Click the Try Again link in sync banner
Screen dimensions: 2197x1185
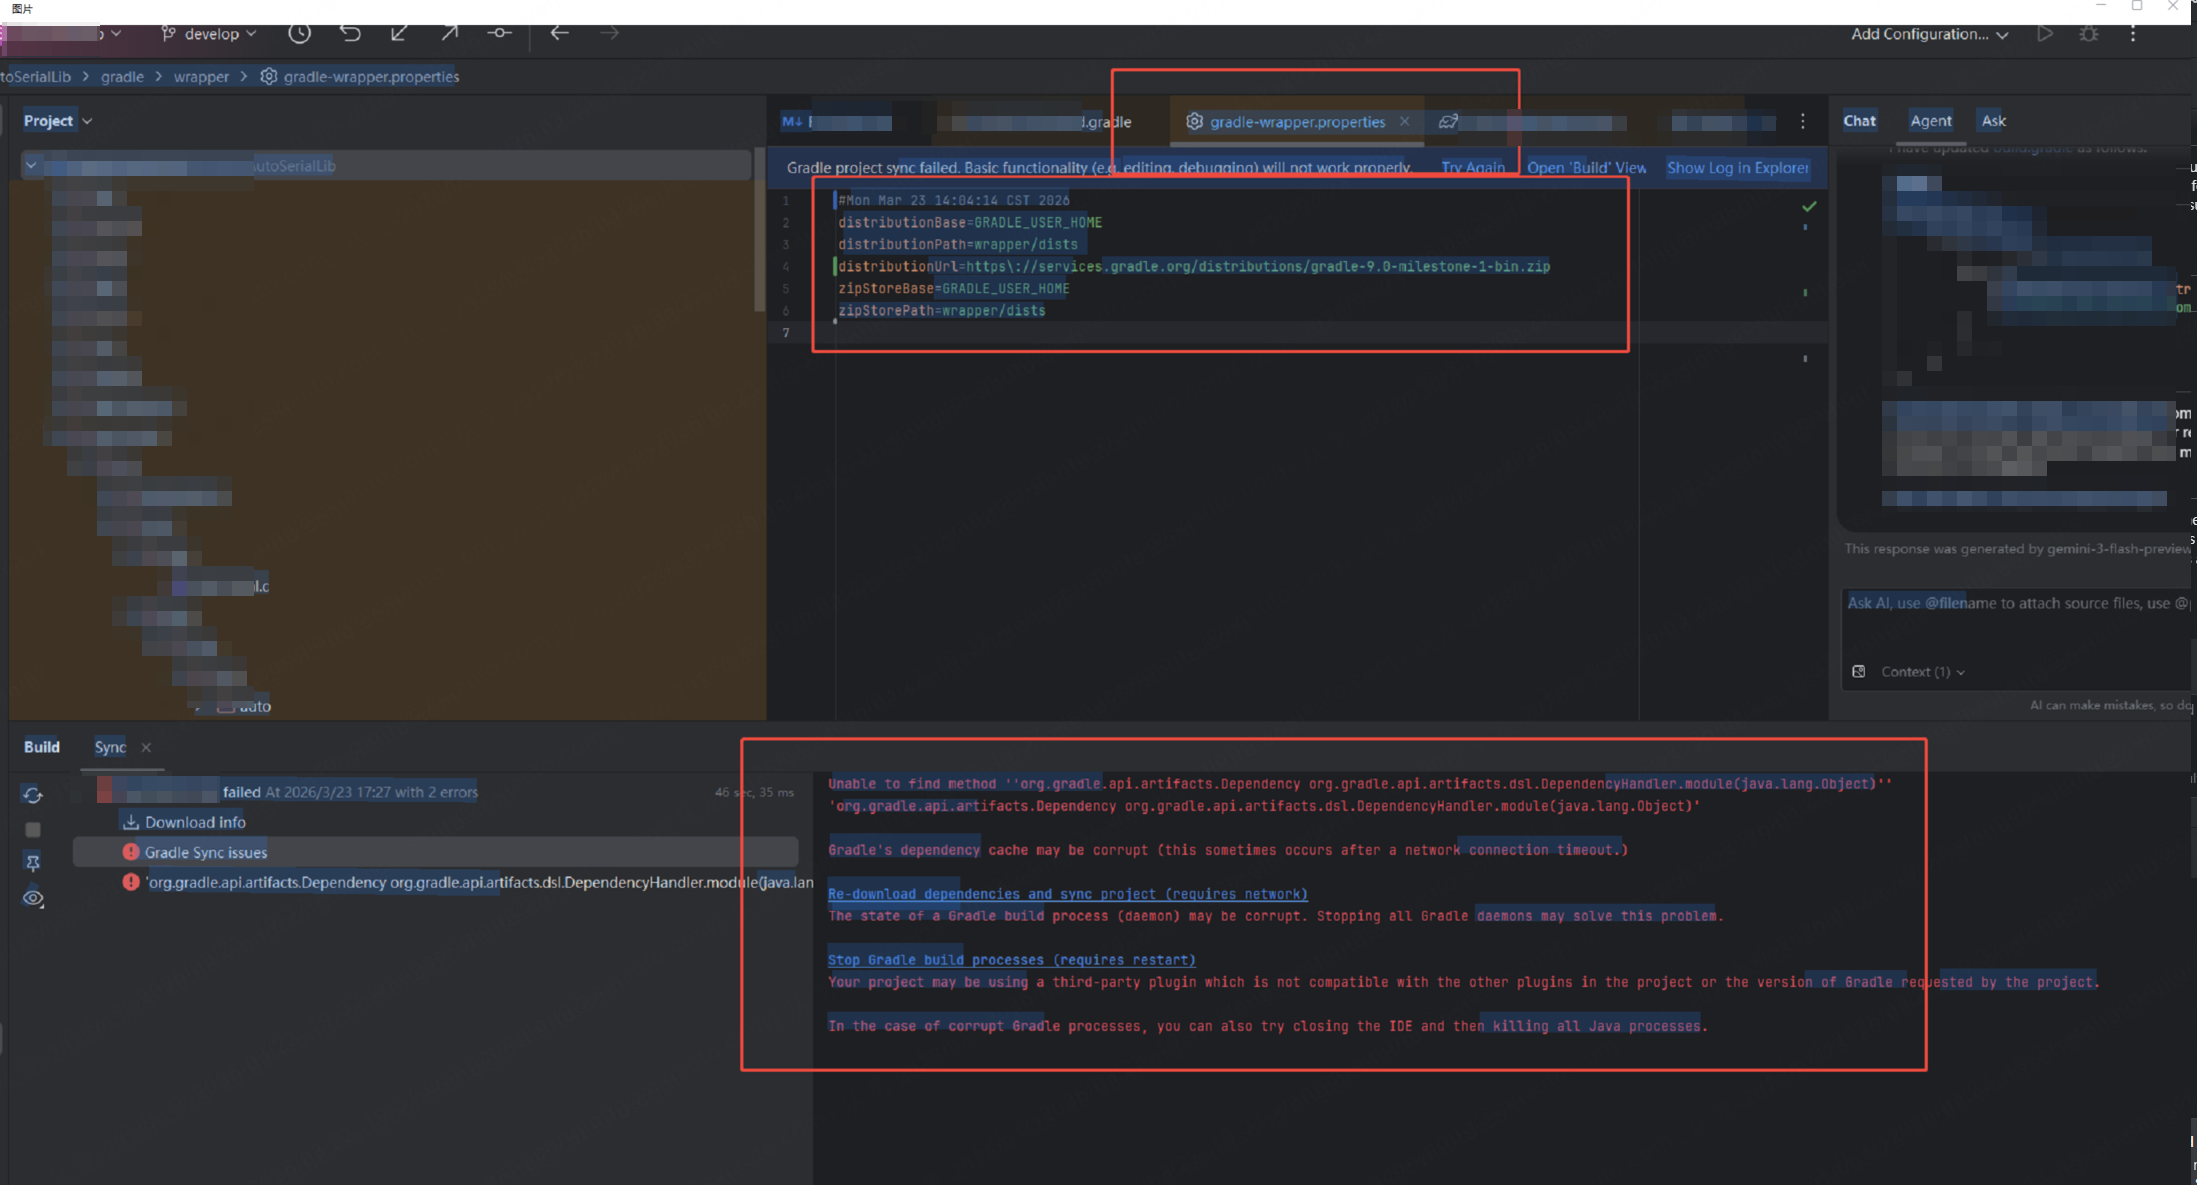1472,167
